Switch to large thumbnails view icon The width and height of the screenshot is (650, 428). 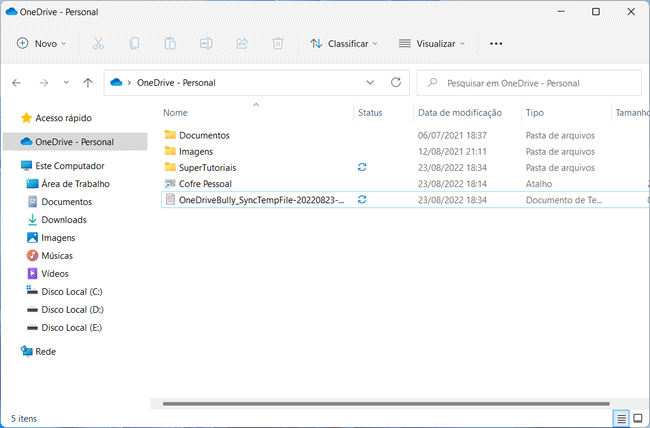click(x=637, y=417)
